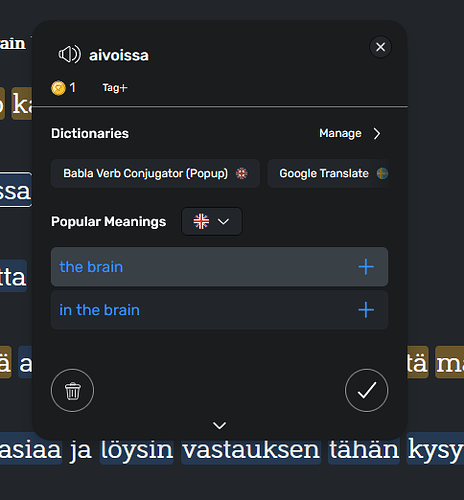Image resolution: width=464 pixels, height=500 pixels.
Task: Mark word as known with checkmark
Action: [x=366, y=390]
